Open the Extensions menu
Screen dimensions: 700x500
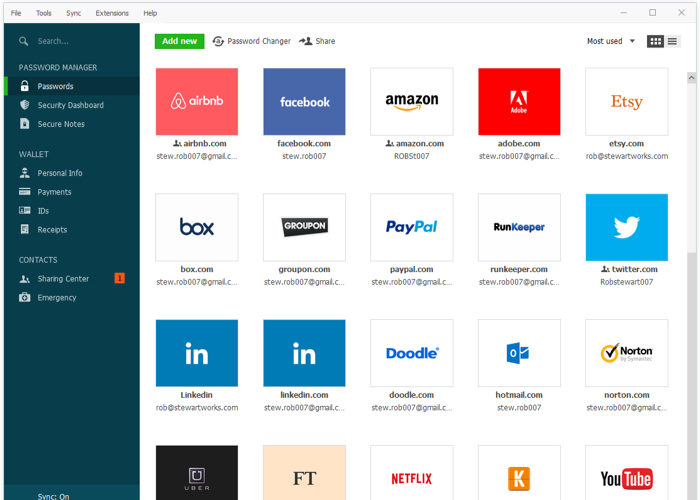[112, 13]
